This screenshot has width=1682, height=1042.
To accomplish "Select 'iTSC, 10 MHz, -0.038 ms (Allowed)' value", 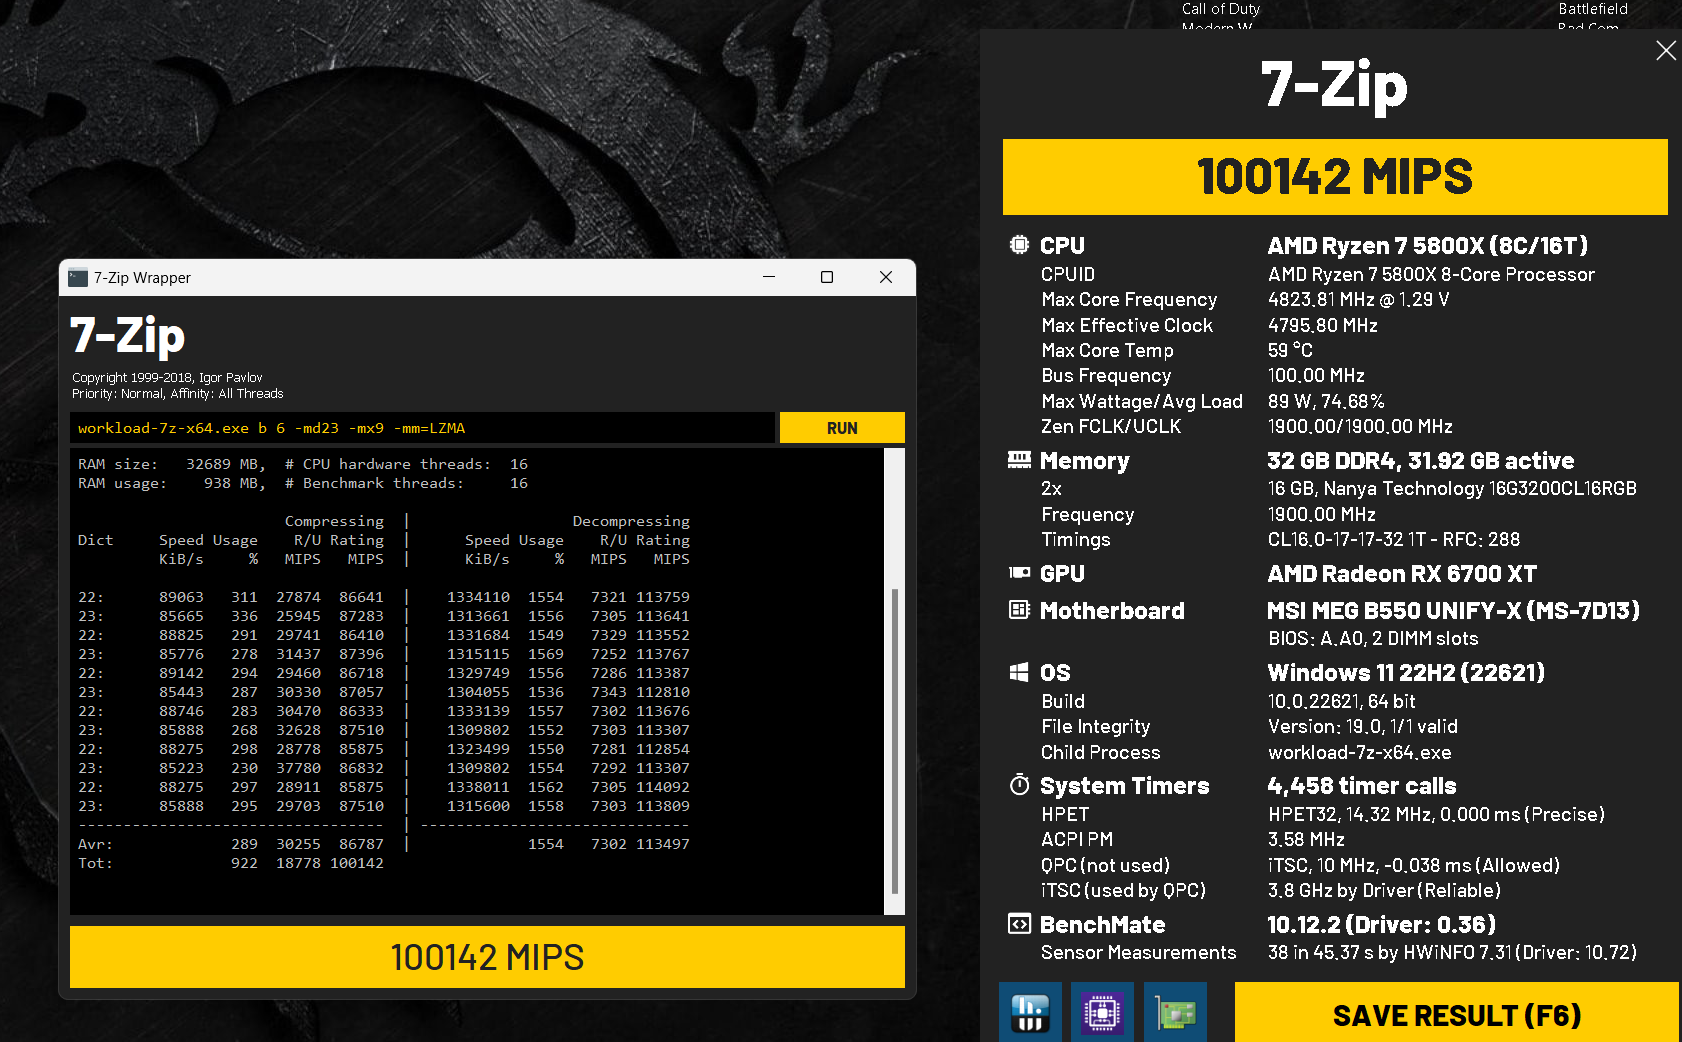I will [x=1414, y=865].
